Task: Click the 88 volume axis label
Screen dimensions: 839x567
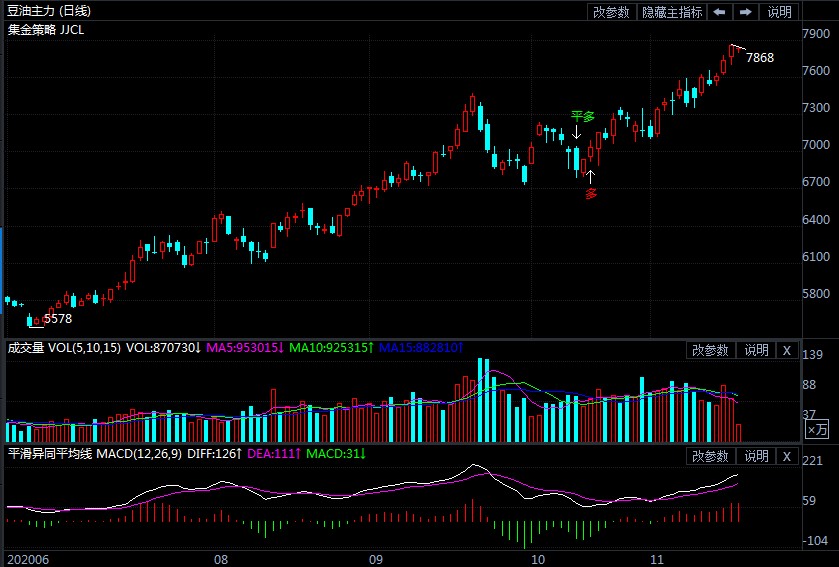Action: (x=809, y=385)
